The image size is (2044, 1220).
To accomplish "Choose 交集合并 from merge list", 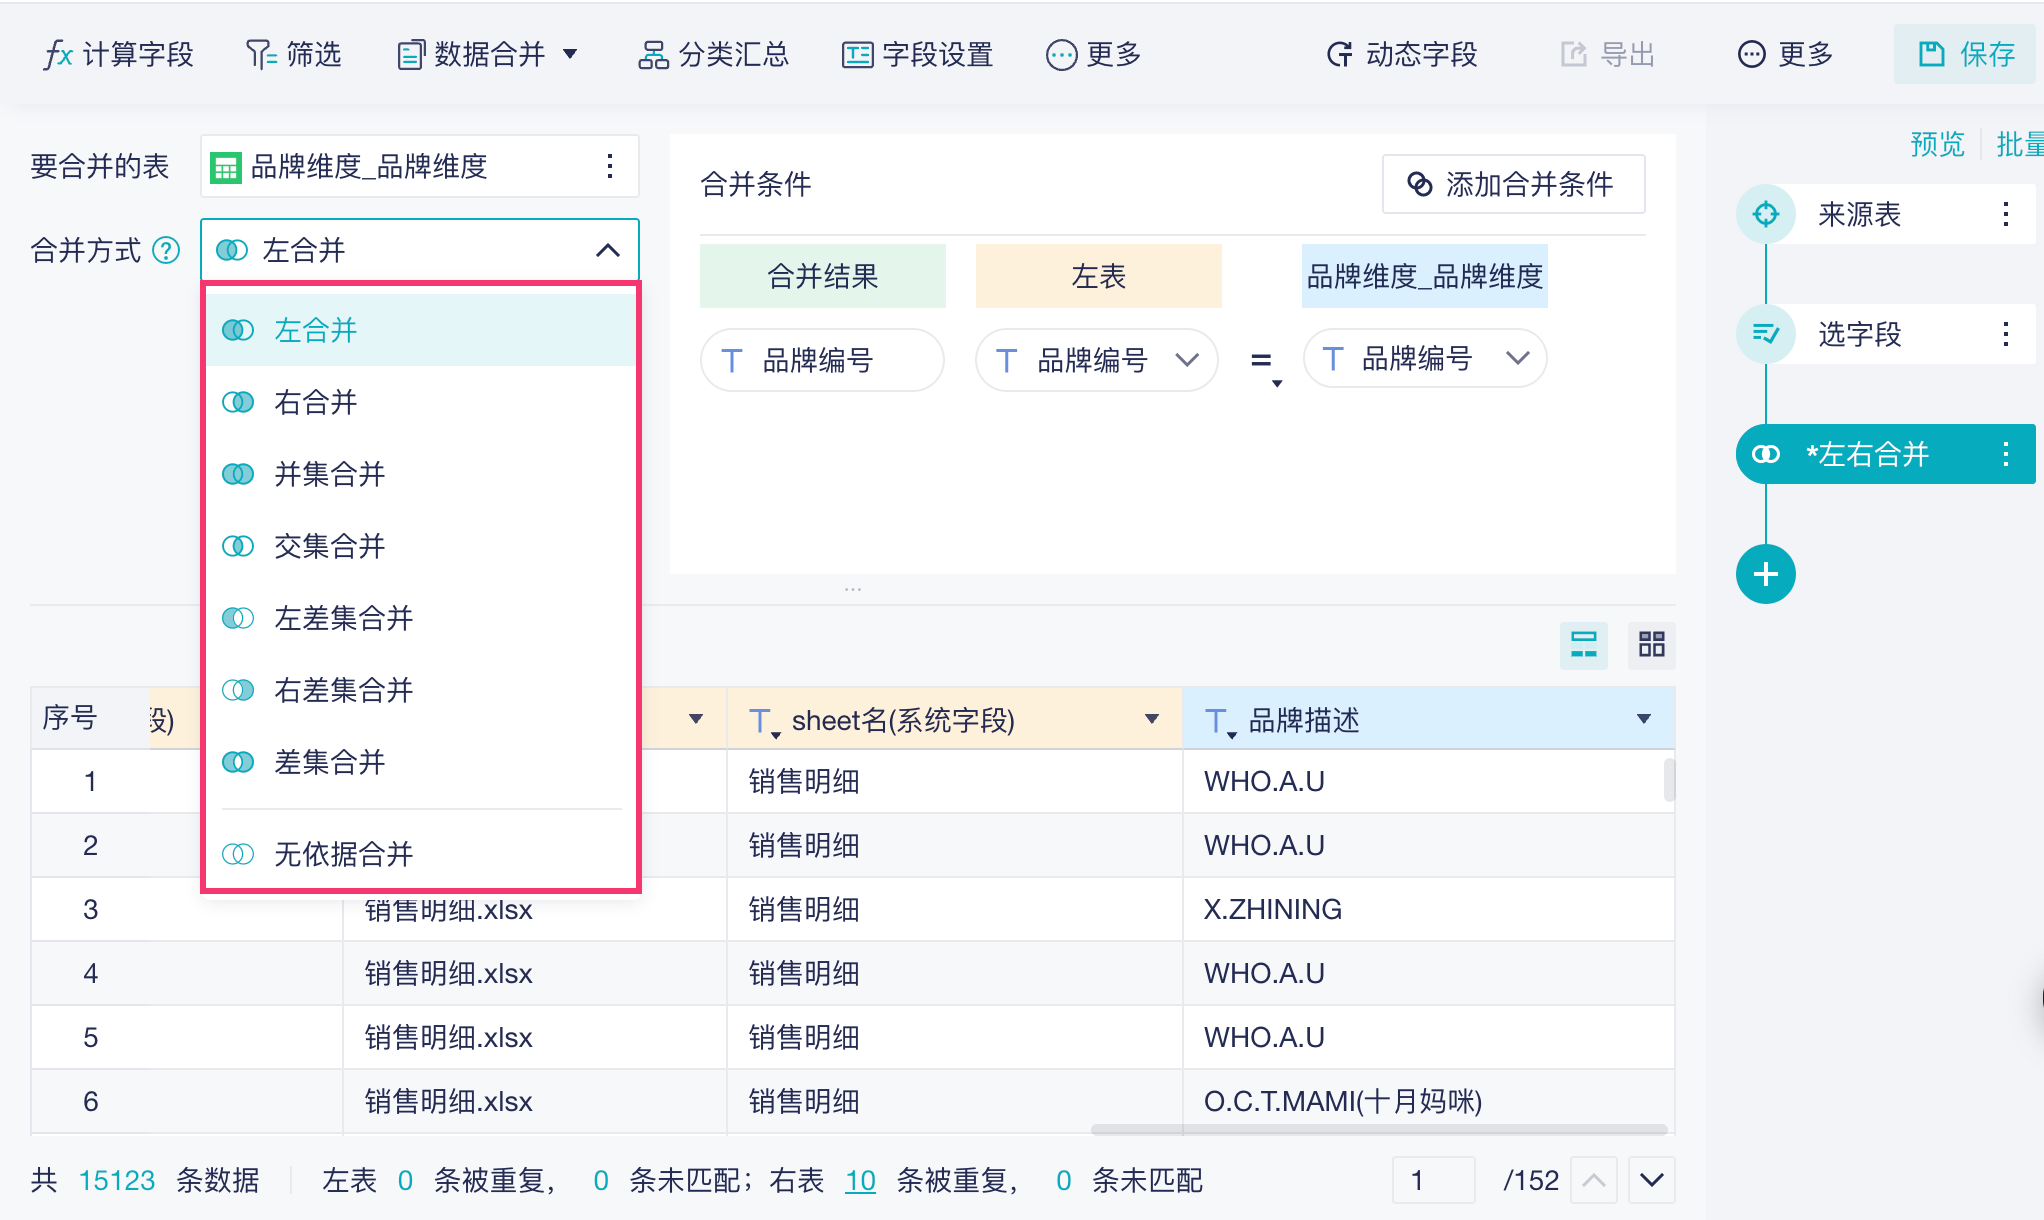I will click(329, 546).
